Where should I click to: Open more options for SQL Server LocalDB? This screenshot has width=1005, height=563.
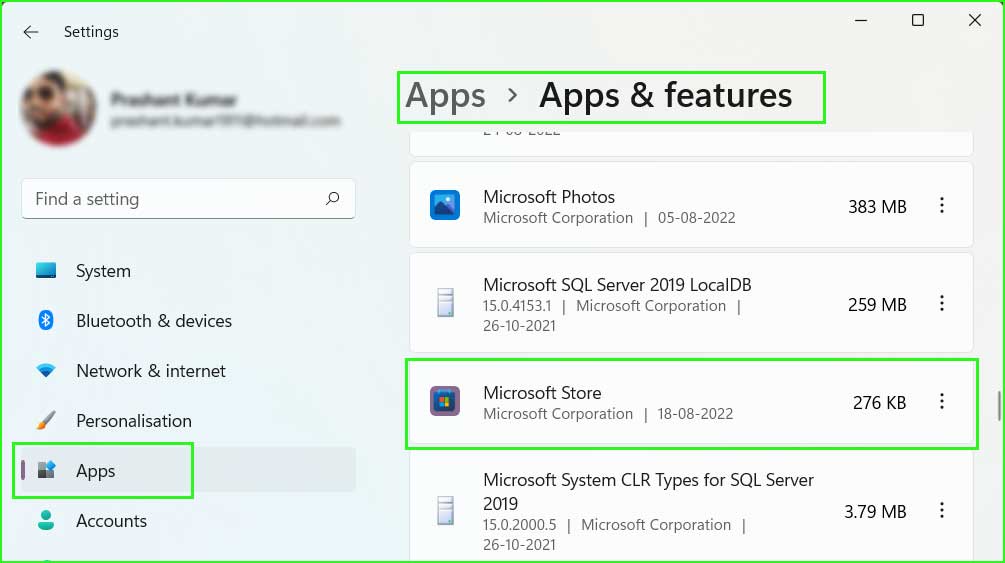click(942, 303)
